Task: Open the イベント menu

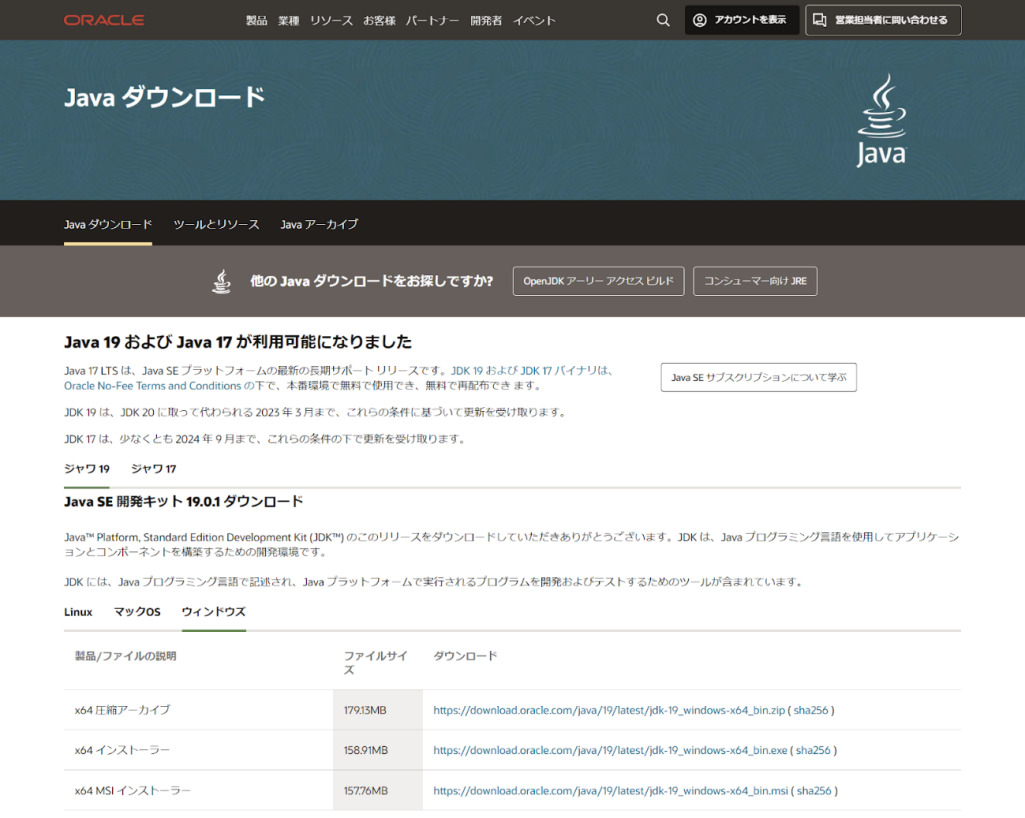Action: (534, 20)
